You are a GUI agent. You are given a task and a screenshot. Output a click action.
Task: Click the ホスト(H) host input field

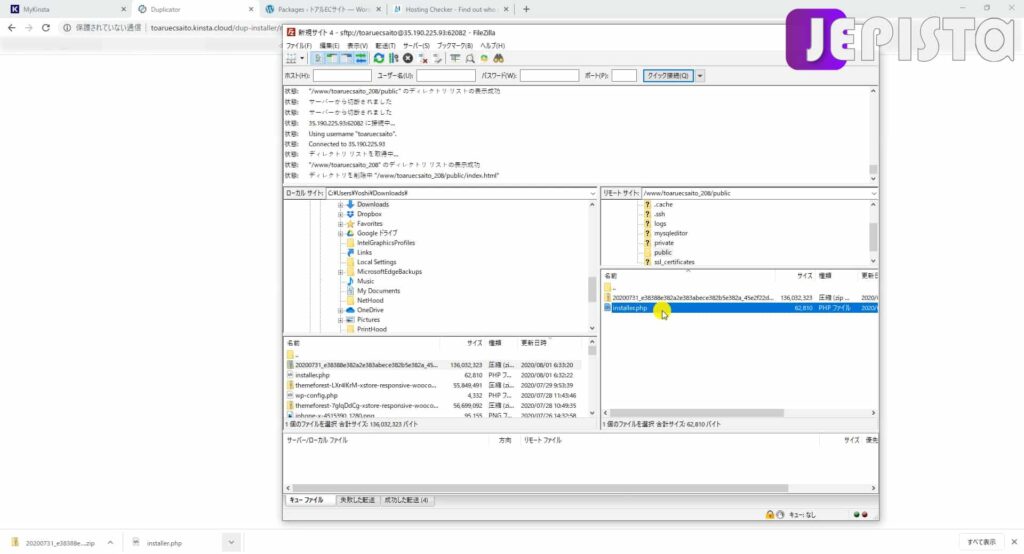point(342,76)
